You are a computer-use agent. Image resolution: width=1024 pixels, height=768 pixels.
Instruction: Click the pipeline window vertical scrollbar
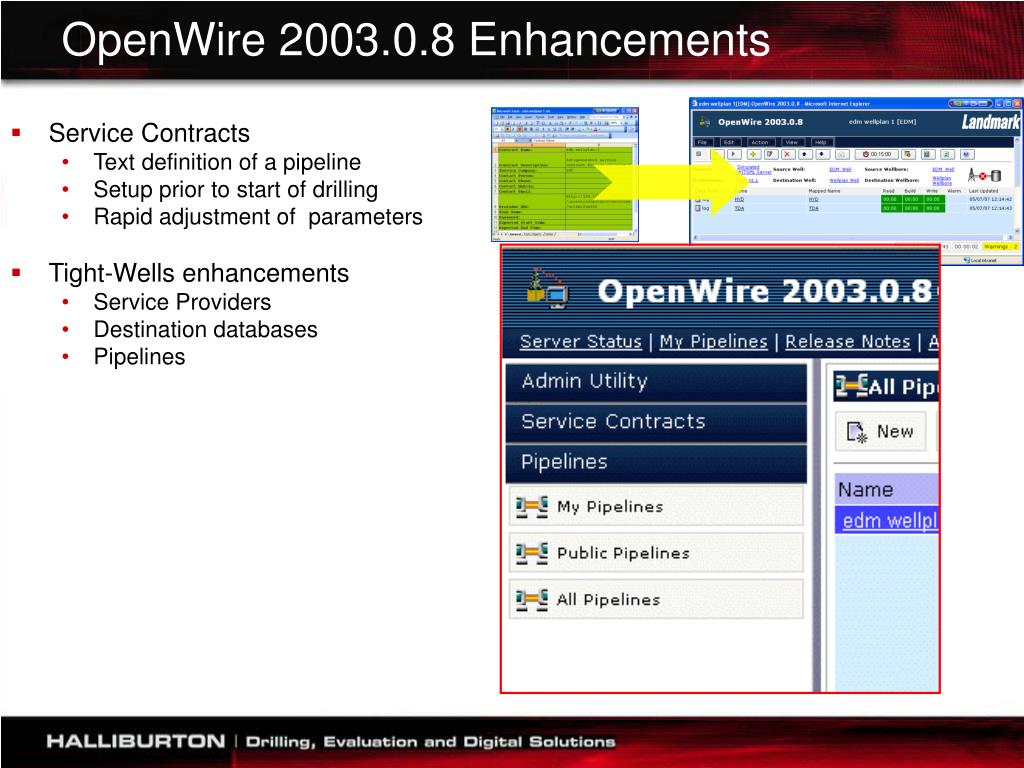click(x=1018, y=185)
